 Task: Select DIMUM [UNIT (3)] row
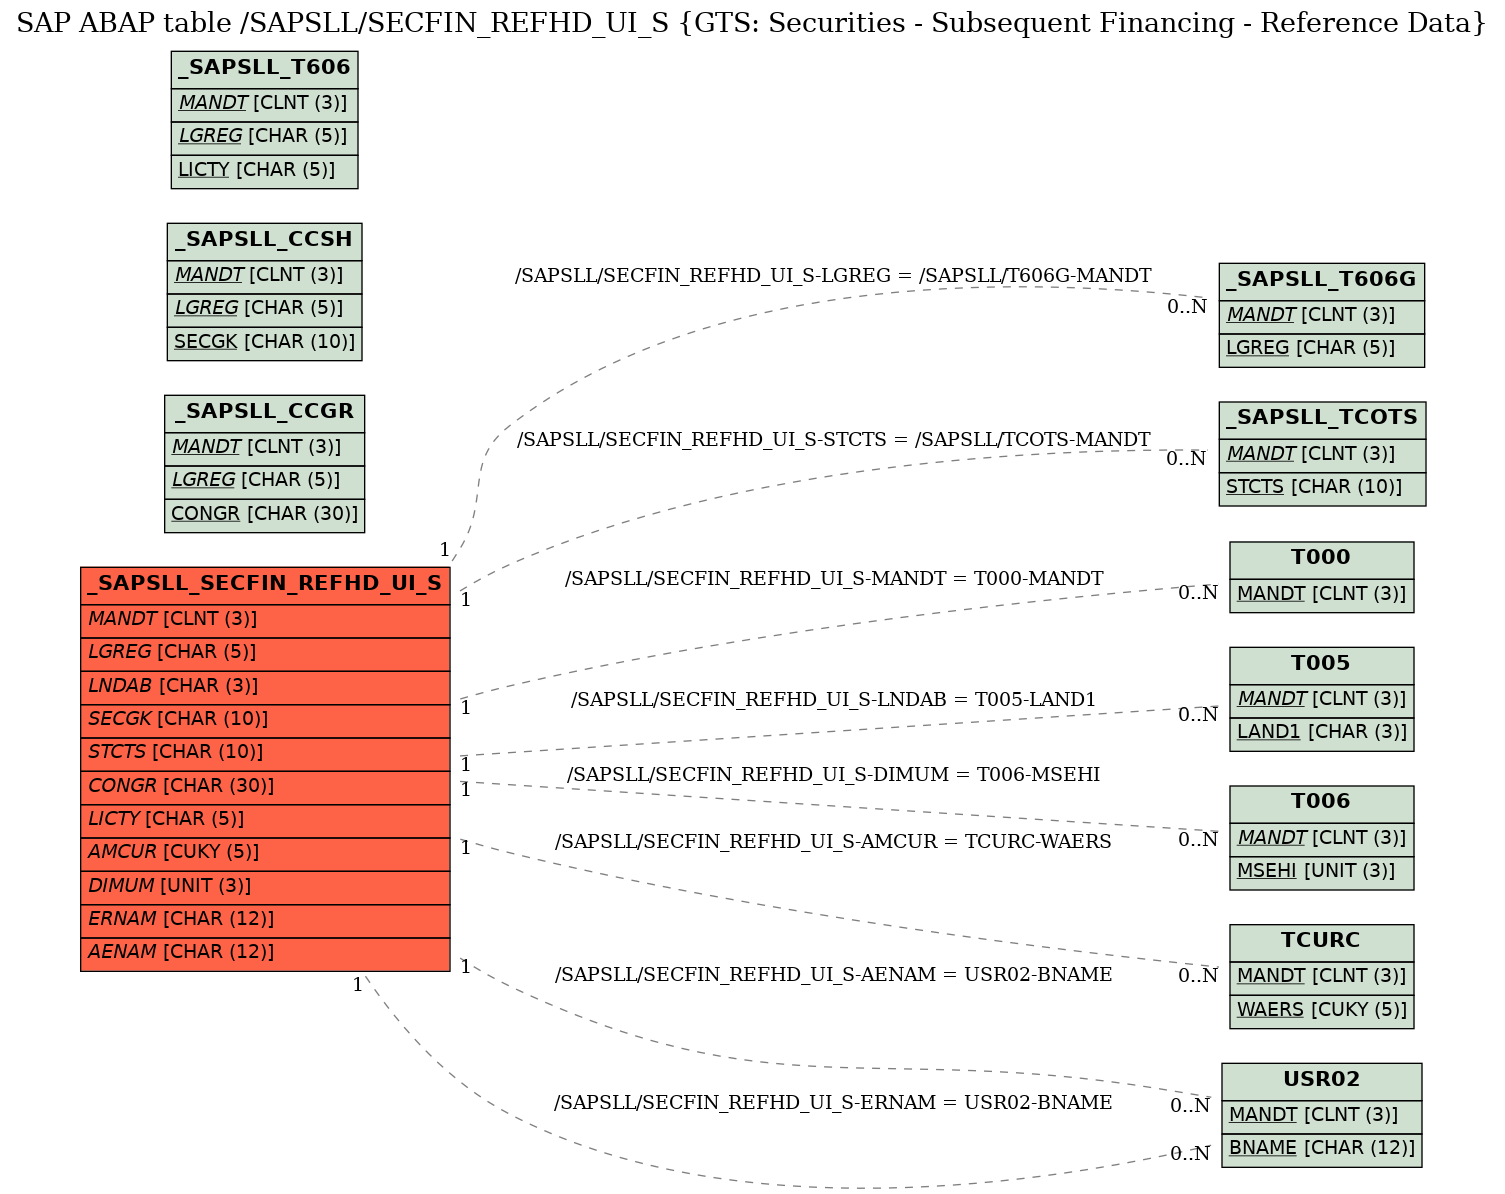(265, 887)
